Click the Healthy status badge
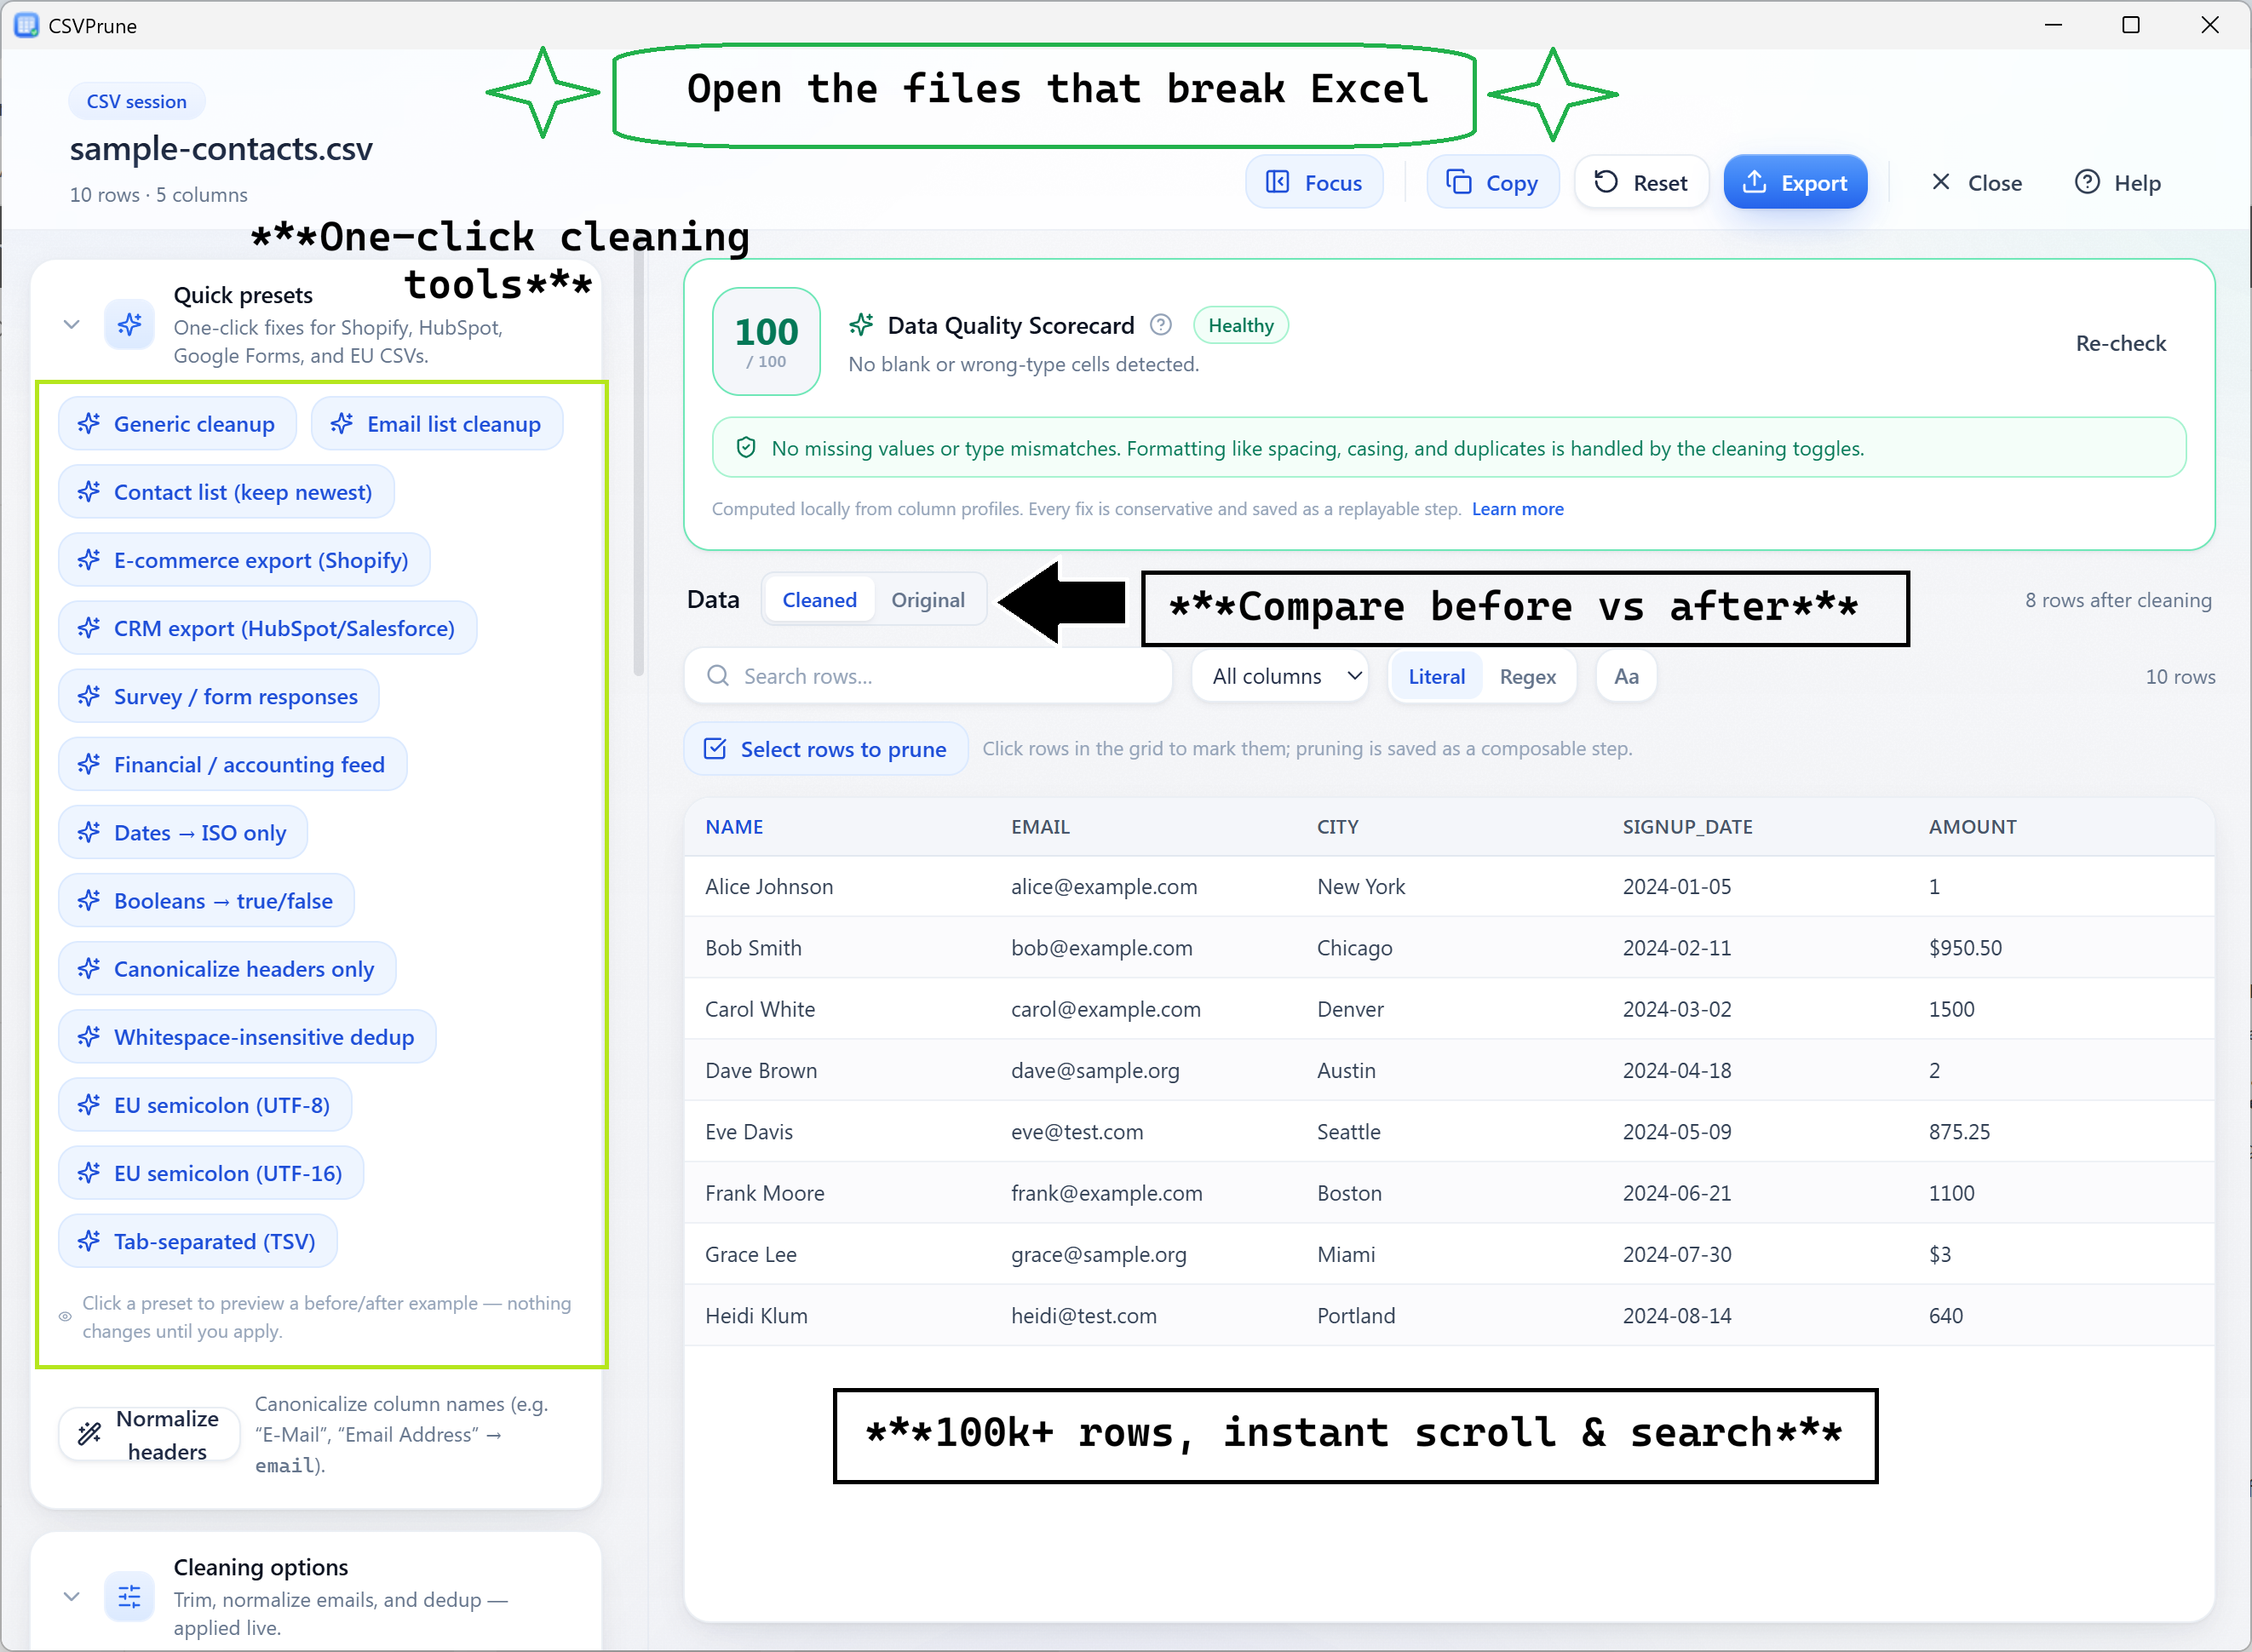Screen dimensions: 2252x1652 coord(1241,325)
